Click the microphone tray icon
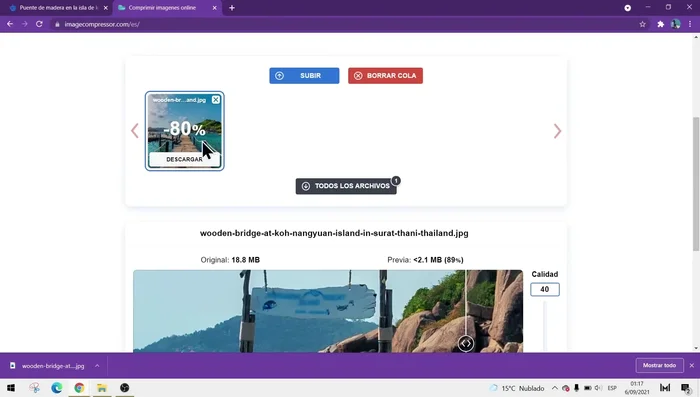 (576, 388)
